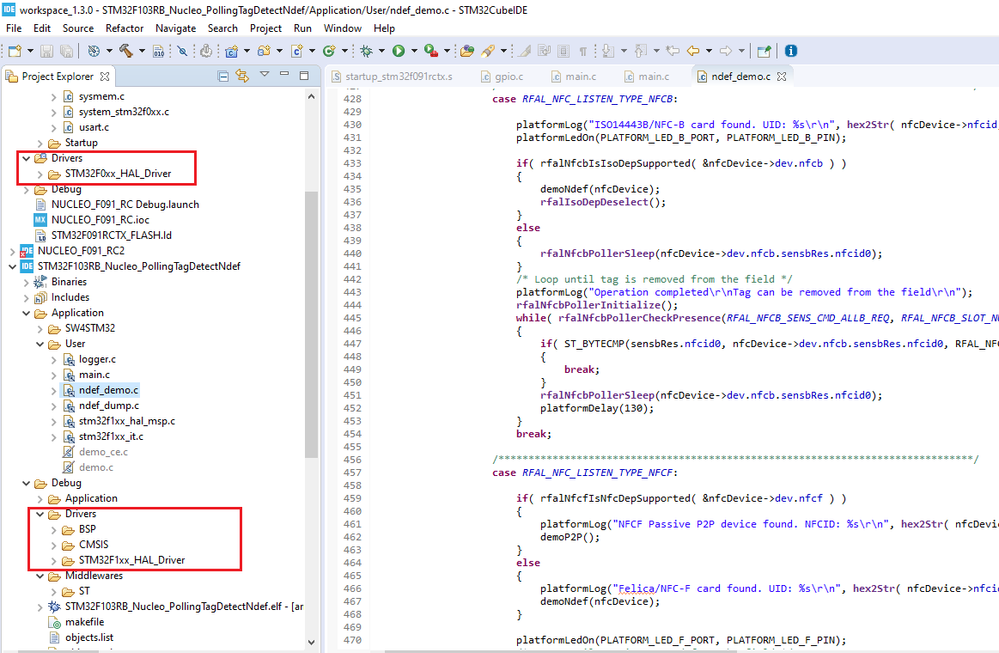The image size is (999, 653).
Task: Expand the SW4STM32 folder
Action: 40,329
